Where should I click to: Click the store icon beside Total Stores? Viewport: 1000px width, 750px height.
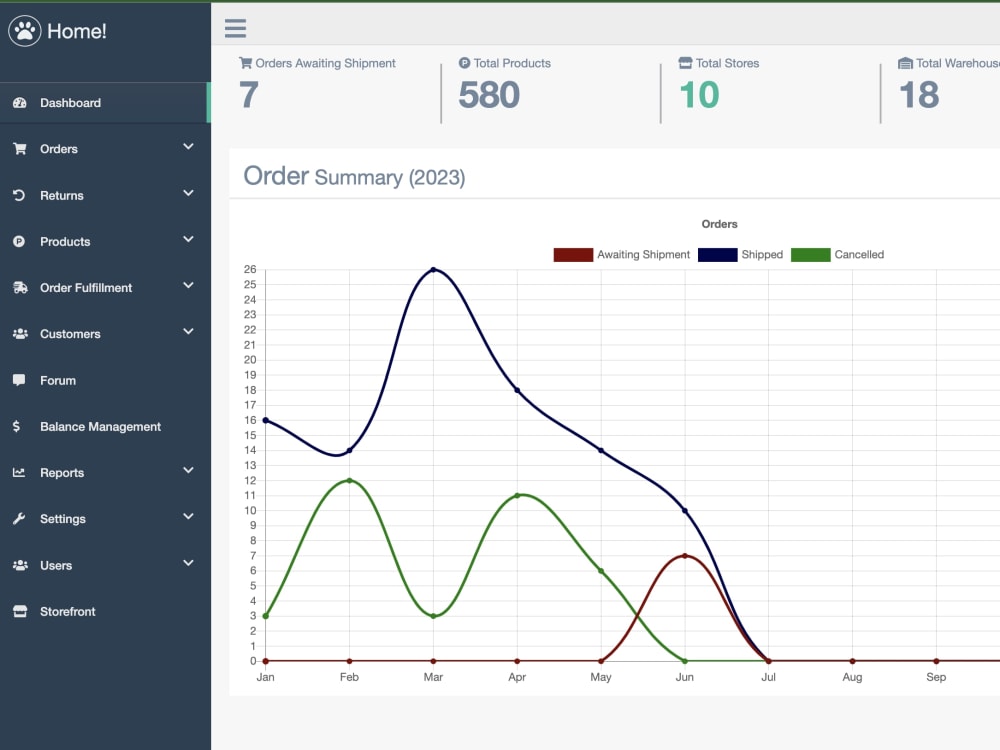coord(685,62)
